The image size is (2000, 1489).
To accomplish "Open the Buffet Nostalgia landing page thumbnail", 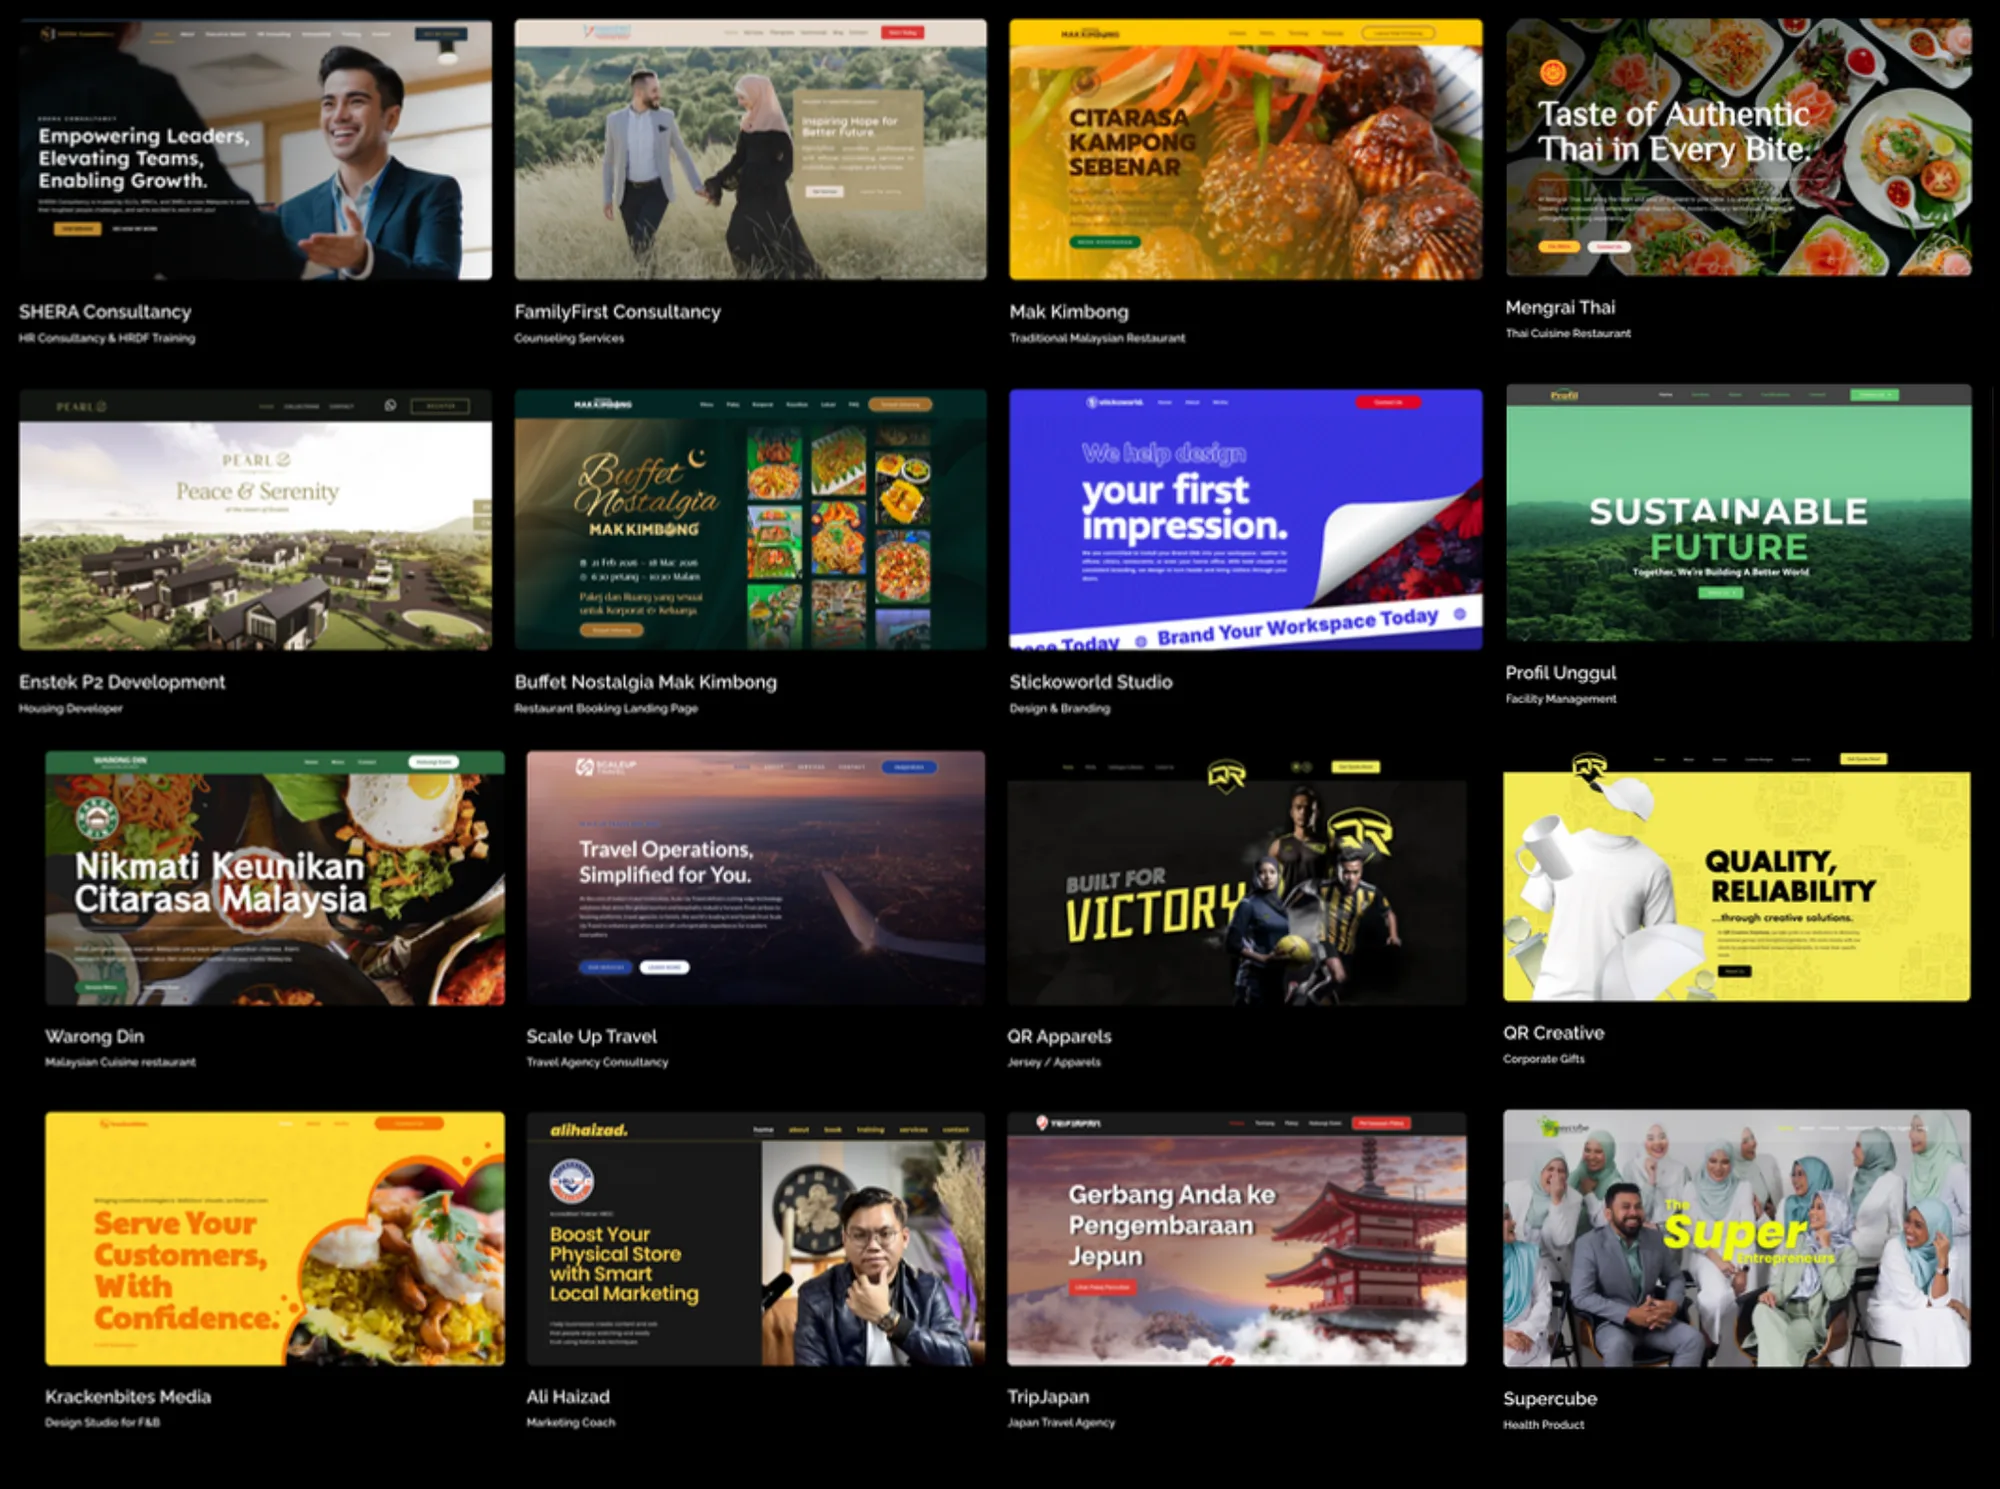I will pyautogui.click(x=750, y=520).
